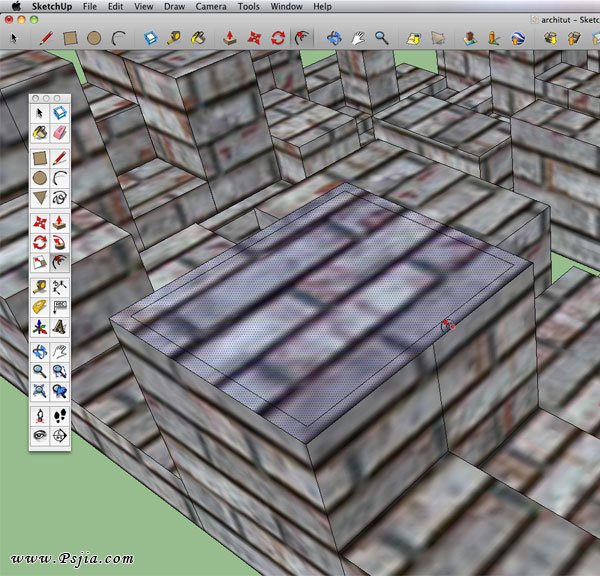The image size is (600, 576).
Task: Click the Orbit tool in top toolbar
Action: 333,38
